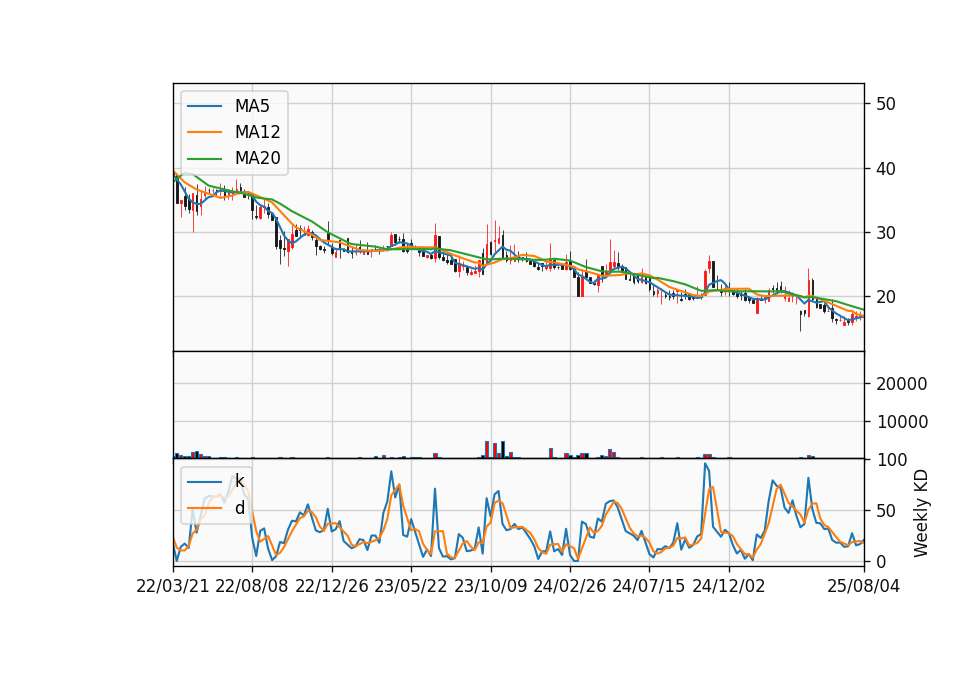Click the price axis value 40

click(886, 168)
